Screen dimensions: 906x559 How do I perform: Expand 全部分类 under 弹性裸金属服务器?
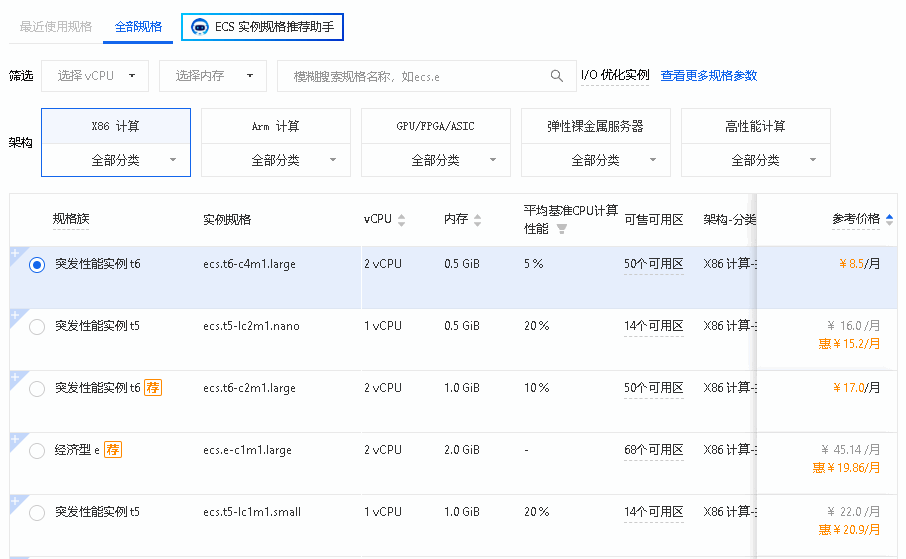(596, 160)
